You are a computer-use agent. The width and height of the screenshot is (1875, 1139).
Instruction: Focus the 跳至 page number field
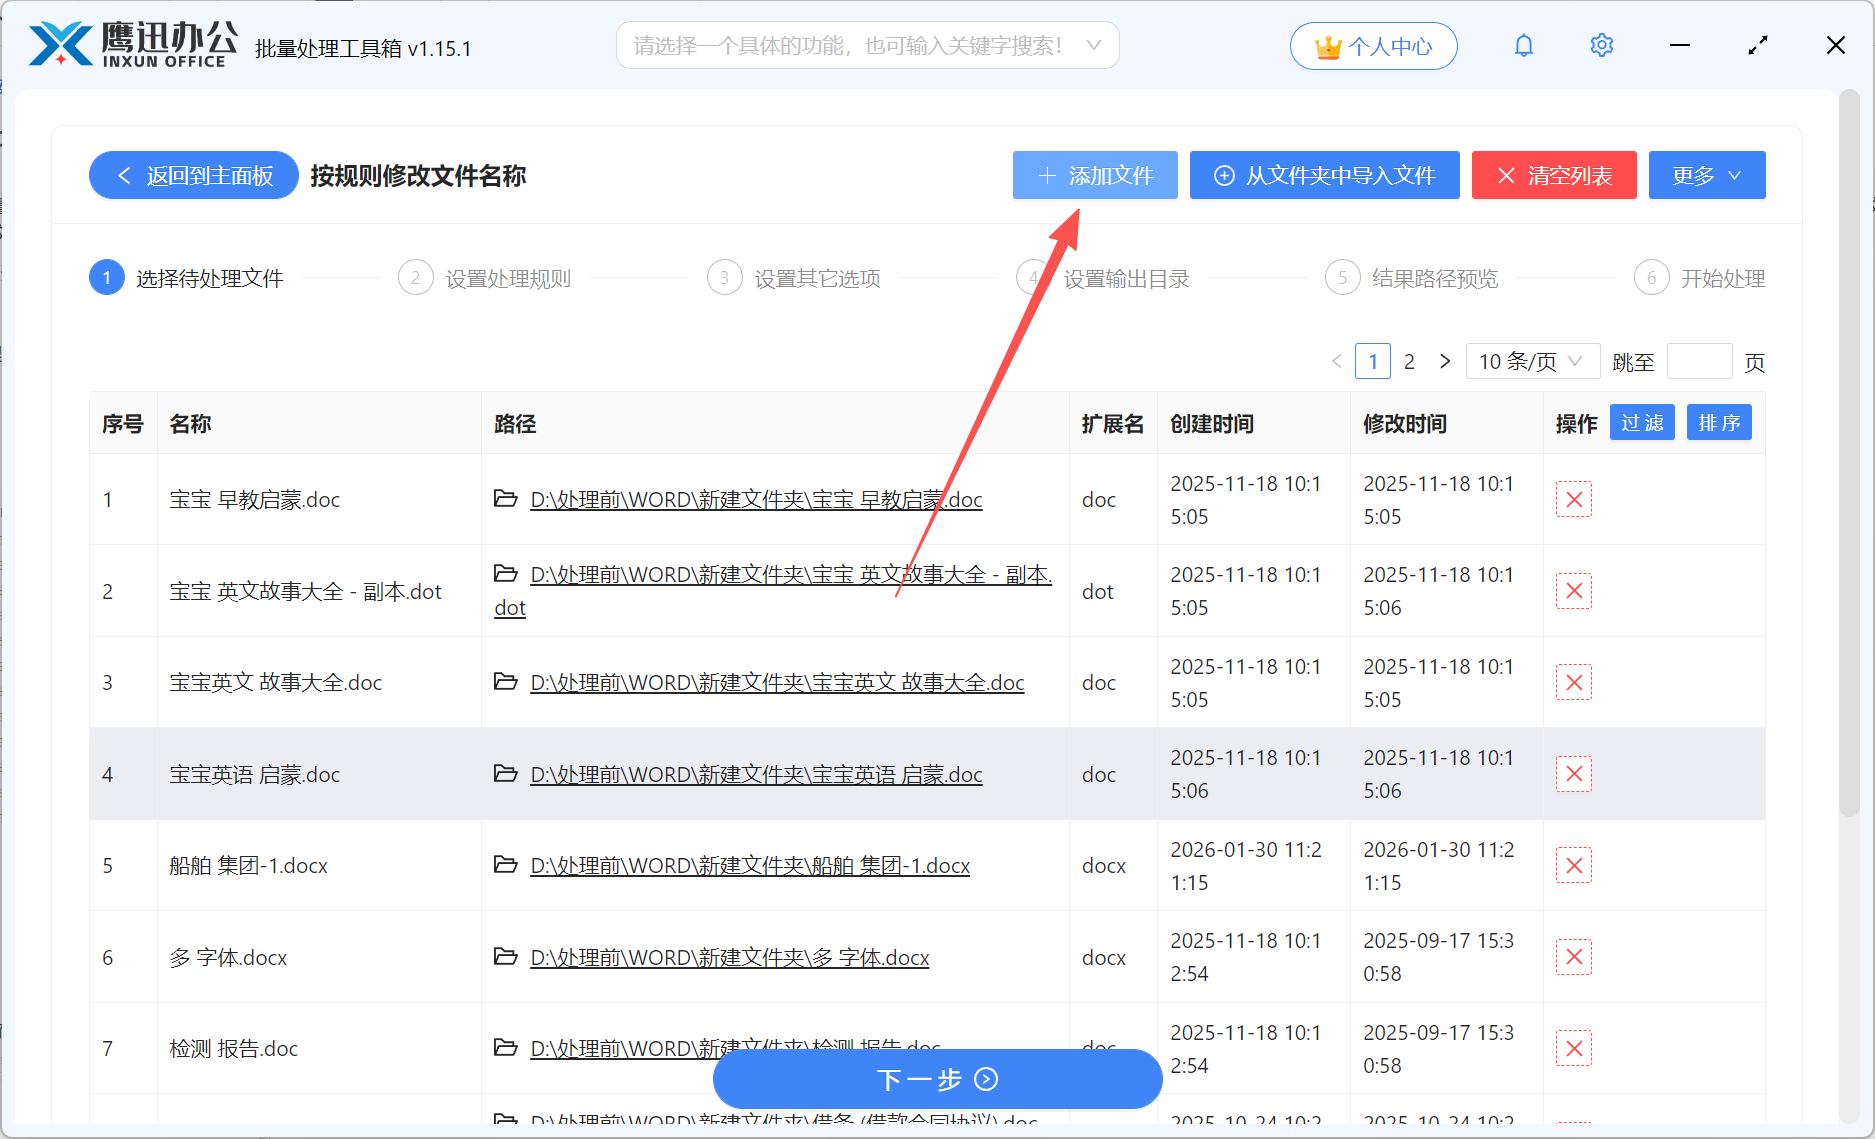(1700, 361)
